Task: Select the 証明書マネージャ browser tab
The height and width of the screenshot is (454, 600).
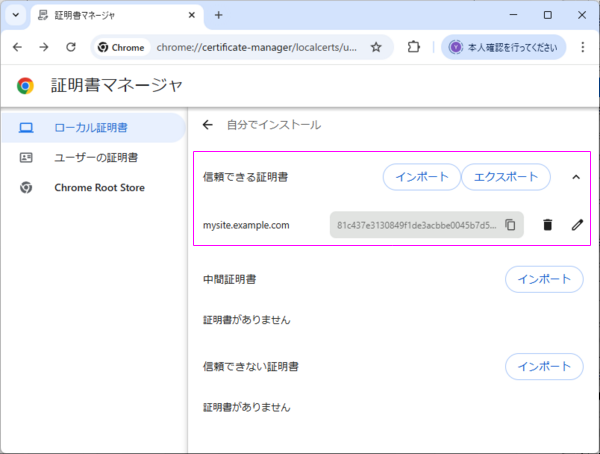Action: click(x=117, y=16)
